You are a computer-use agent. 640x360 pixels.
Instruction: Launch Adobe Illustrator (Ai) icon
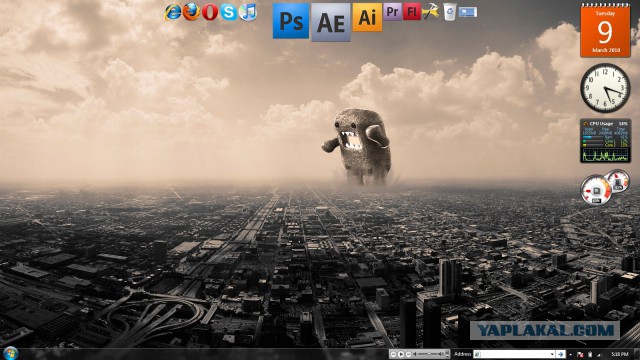coord(367,18)
